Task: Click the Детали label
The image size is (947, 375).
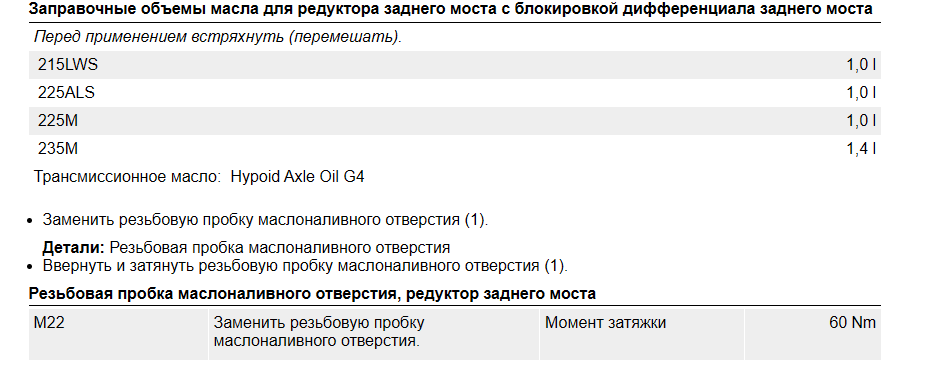Action: coord(74,248)
